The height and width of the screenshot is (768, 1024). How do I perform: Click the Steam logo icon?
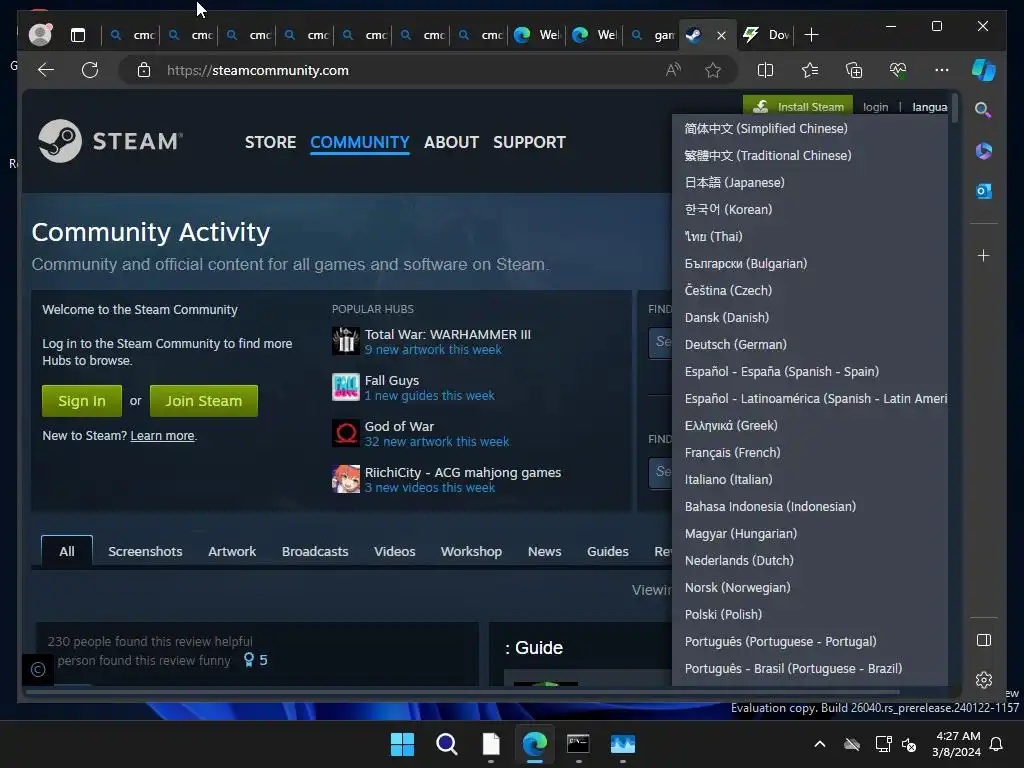[x=59, y=140]
